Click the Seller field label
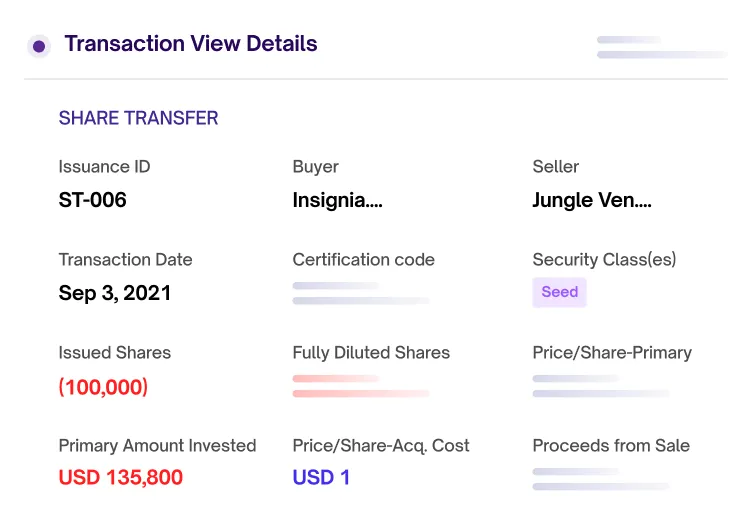This screenshot has width=752, height=530. click(x=556, y=167)
